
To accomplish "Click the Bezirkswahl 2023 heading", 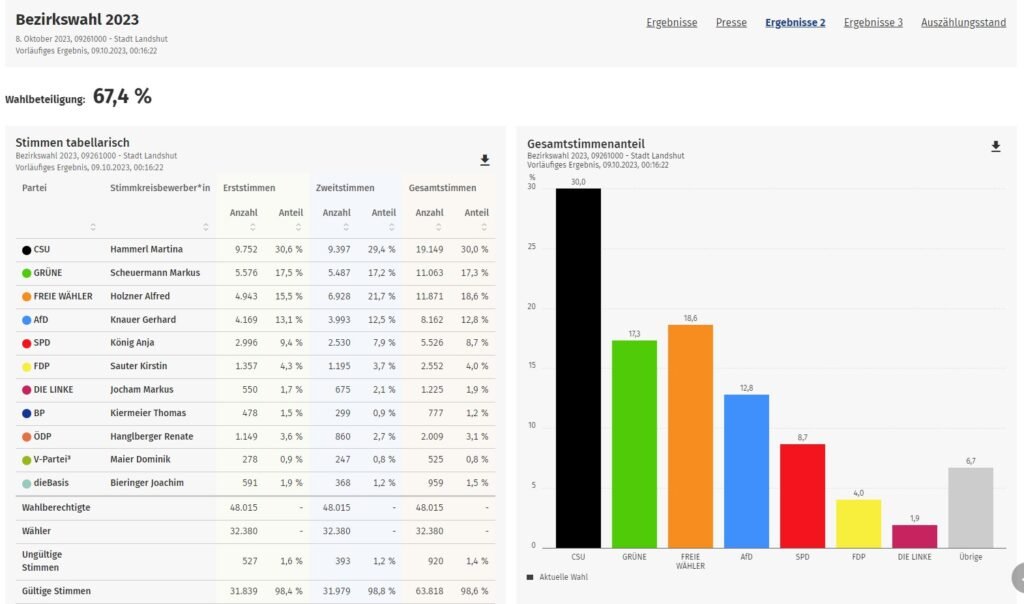I will [x=77, y=20].
